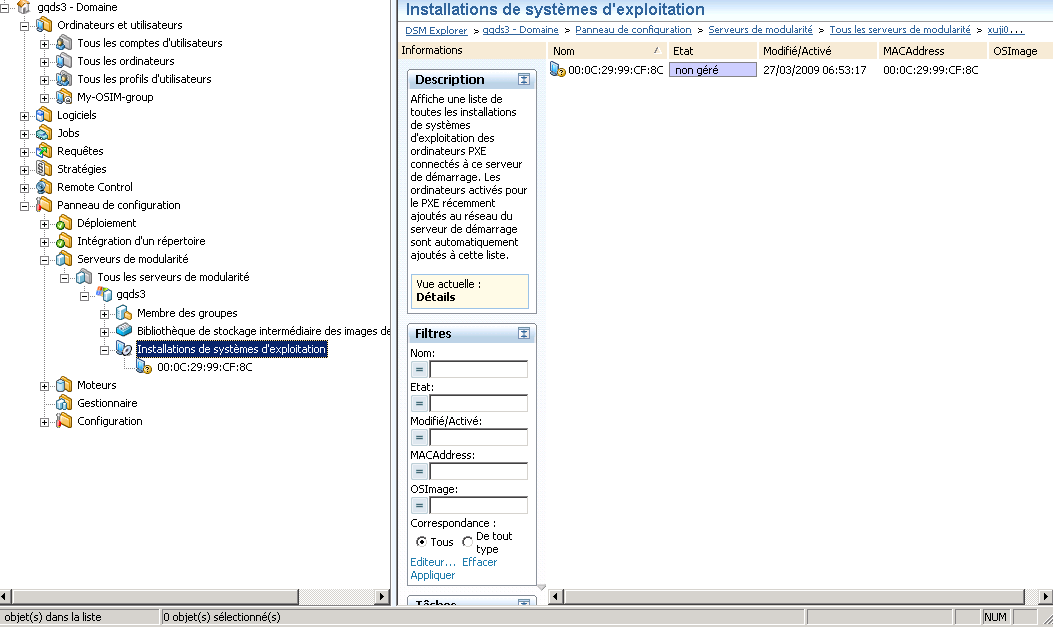The image size is (1053, 627).
Task: Click the Remote Control icon
Action: 44,187
